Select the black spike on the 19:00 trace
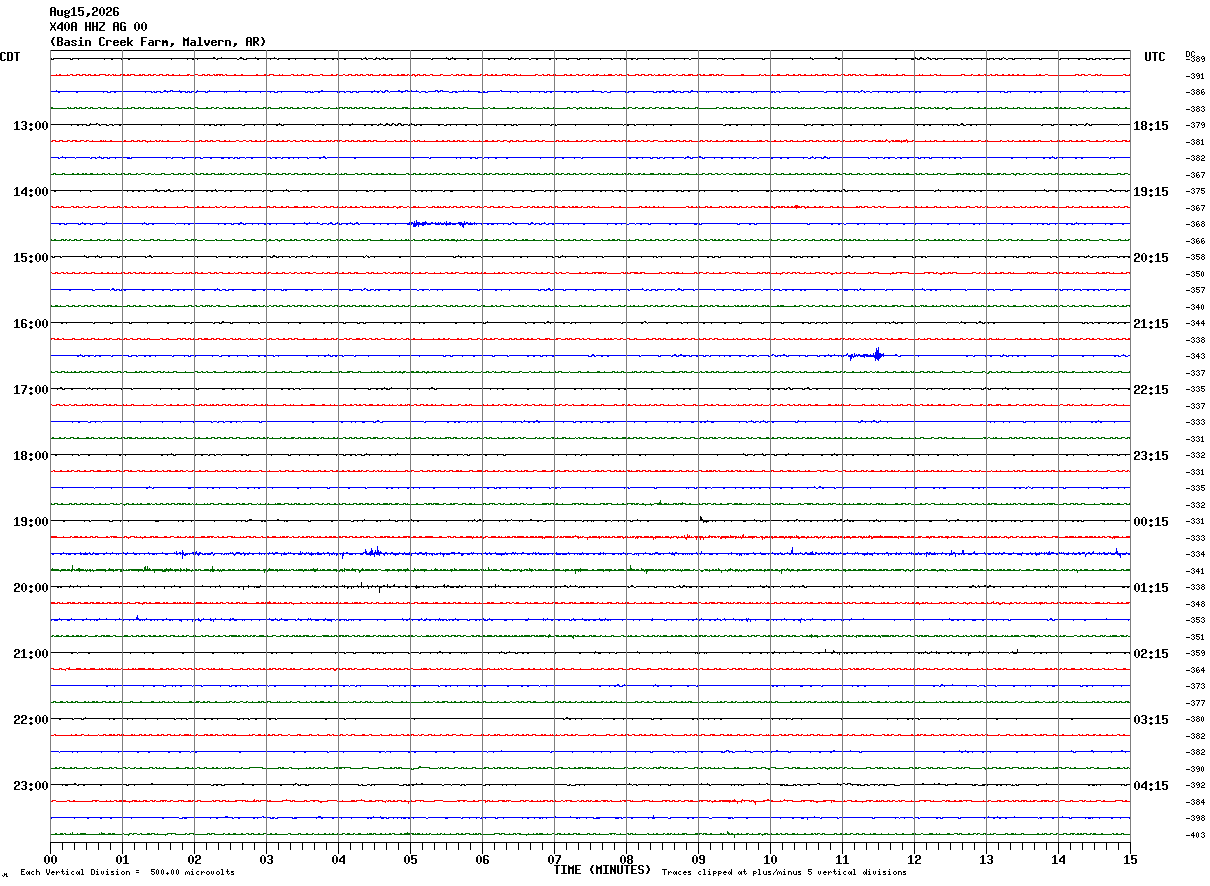Viewport: 1210px width, 886px height. click(702, 519)
